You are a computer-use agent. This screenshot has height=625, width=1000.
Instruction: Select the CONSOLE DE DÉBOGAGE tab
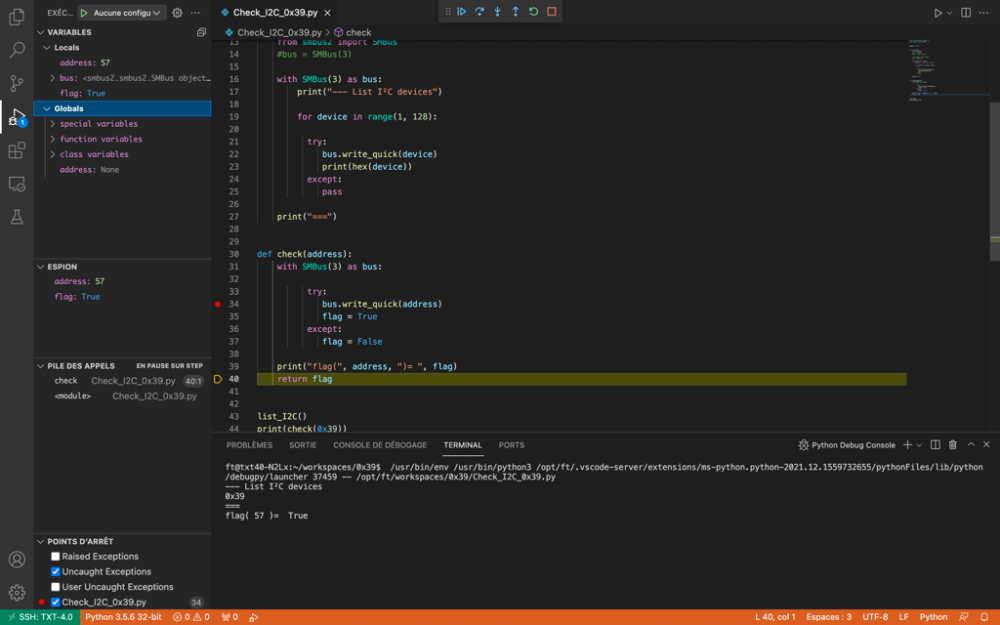point(379,444)
